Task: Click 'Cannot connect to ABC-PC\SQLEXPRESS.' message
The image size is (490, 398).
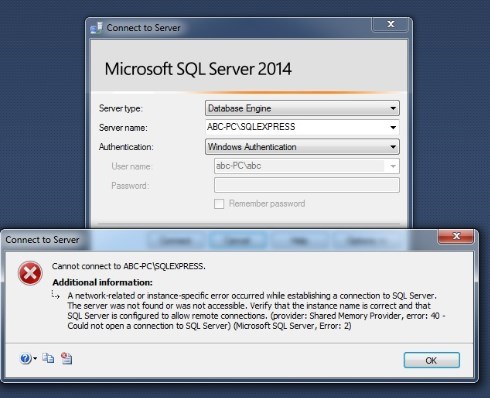Action: point(129,266)
